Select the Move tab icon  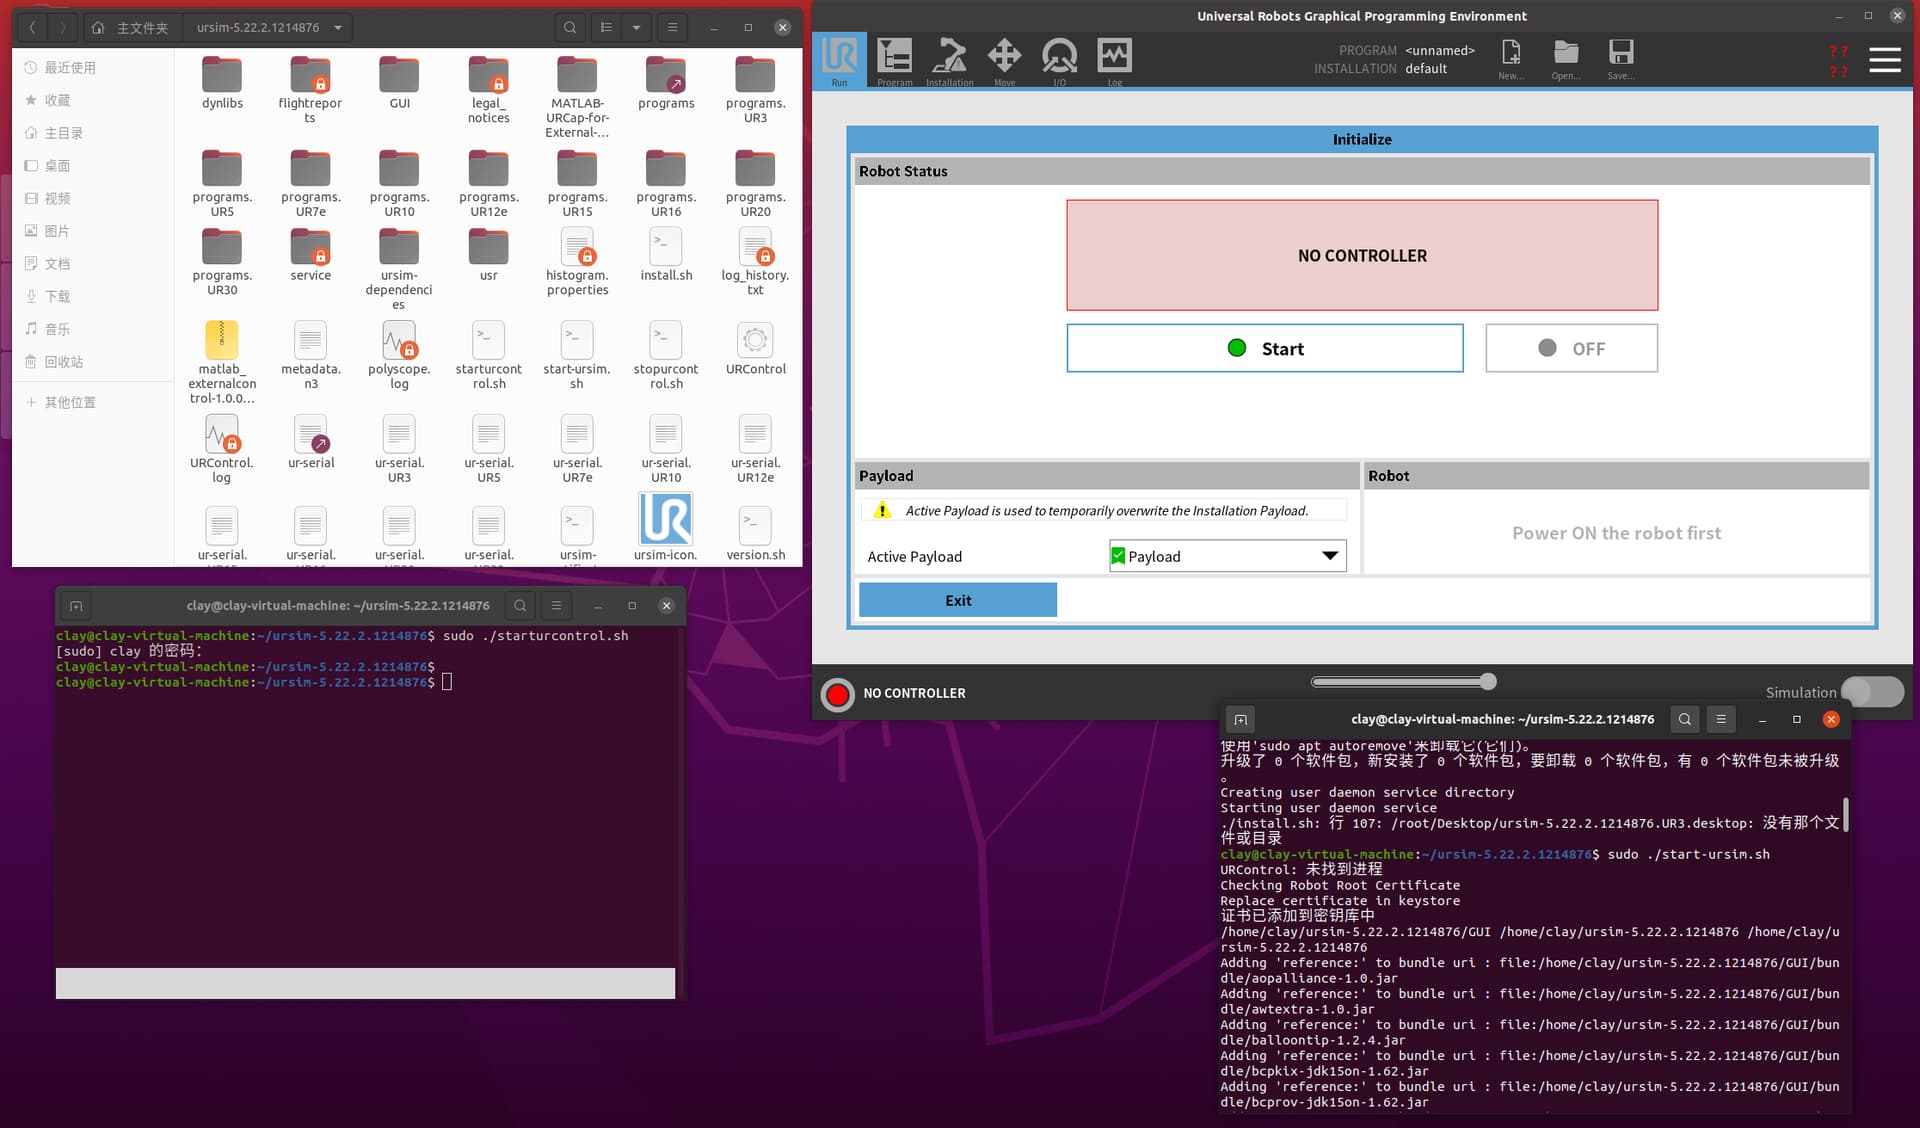click(x=1004, y=57)
